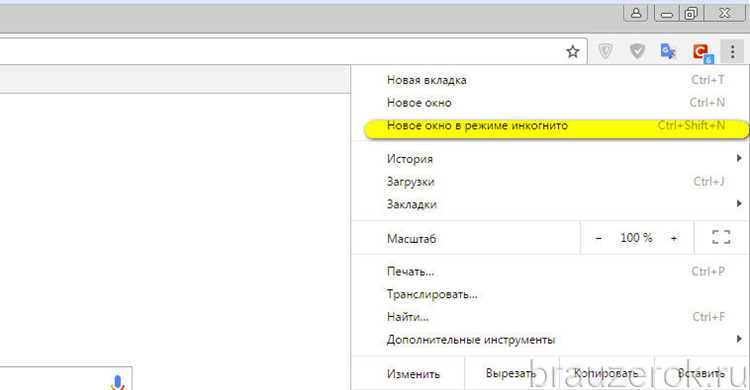Click the light gray shield extension icon
The width and height of the screenshot is (750, 390).
pyautogui.click(x=605, y=51)
